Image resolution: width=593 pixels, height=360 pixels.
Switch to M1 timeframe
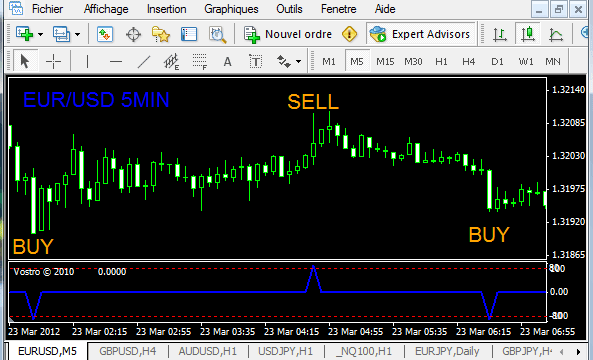[x=329, y=61]
